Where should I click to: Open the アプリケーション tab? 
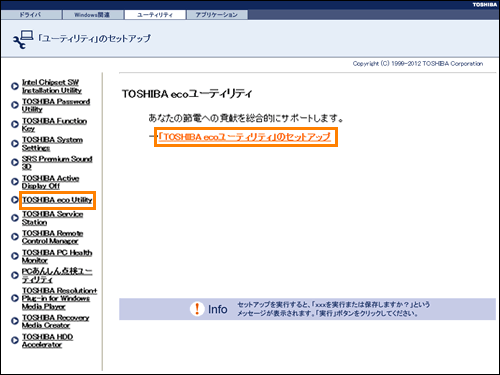point(217,15)
